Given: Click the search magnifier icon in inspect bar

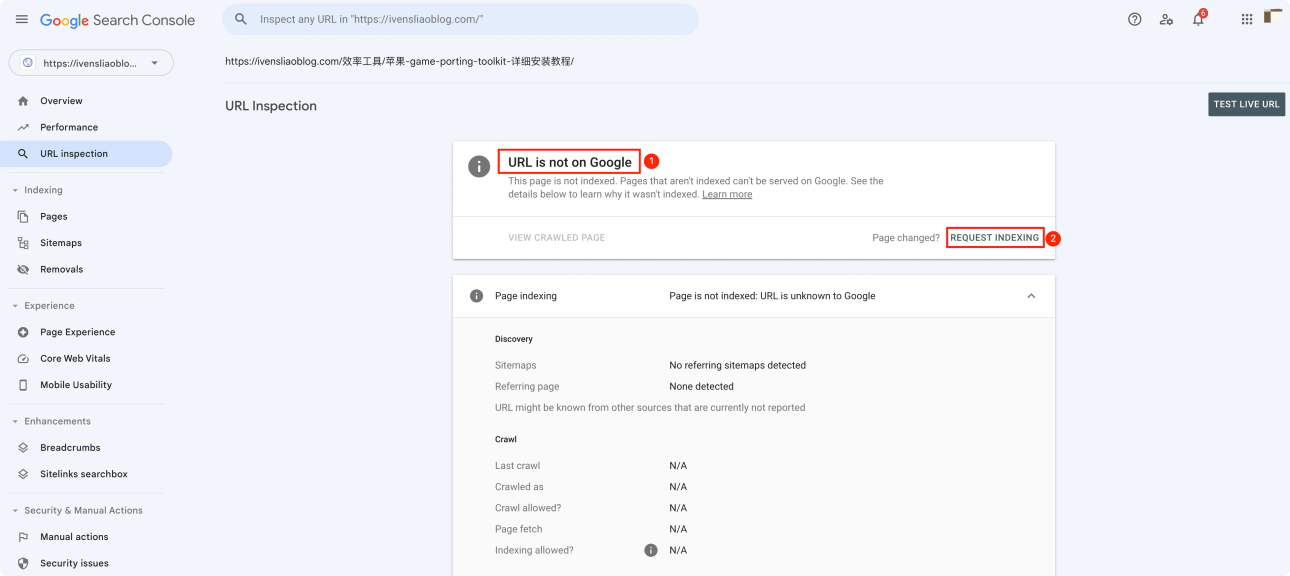Looking at the screenshot, I should coord(241,19).
